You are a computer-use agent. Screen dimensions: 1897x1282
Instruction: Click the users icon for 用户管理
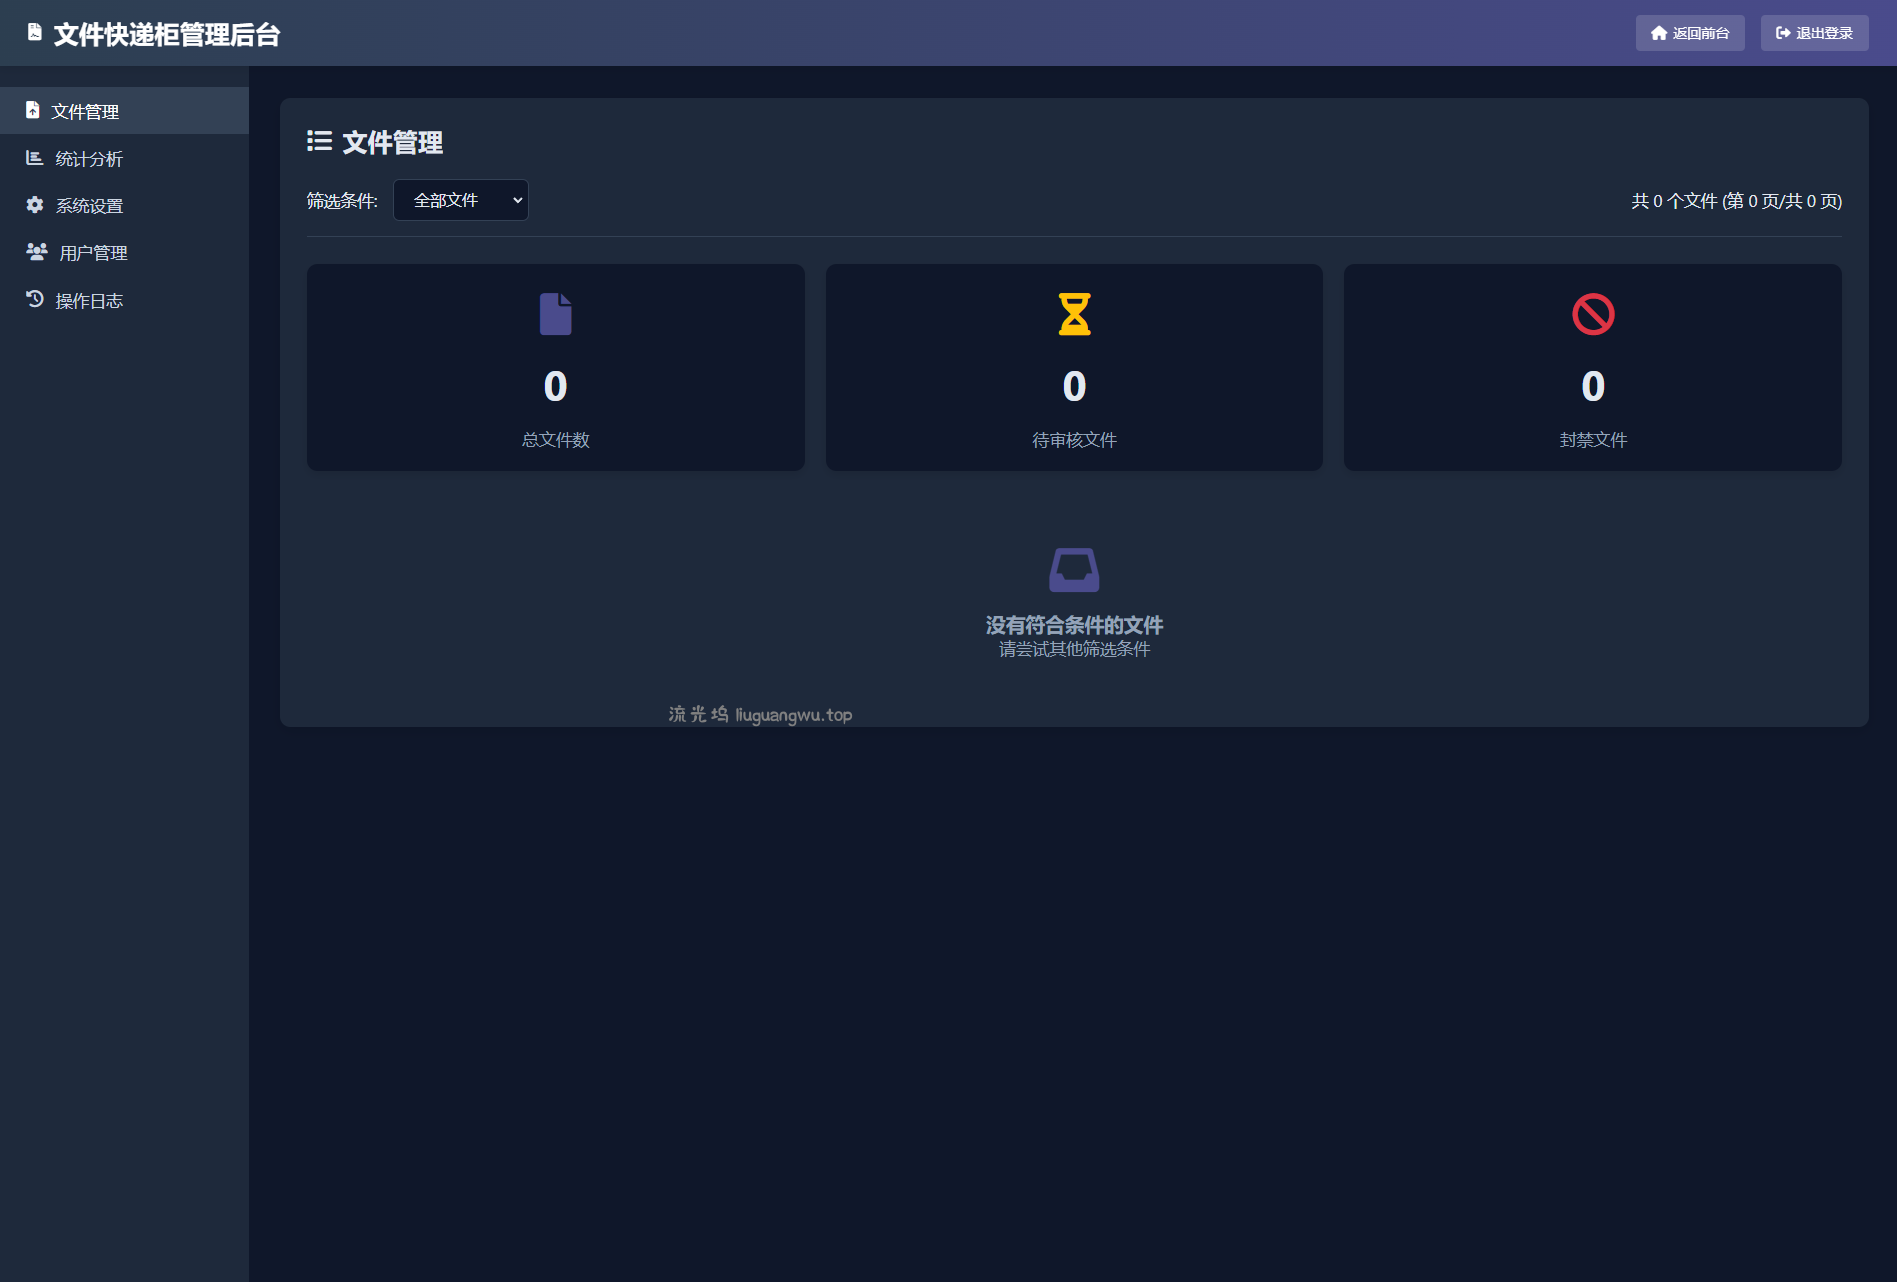pos(37,252)
